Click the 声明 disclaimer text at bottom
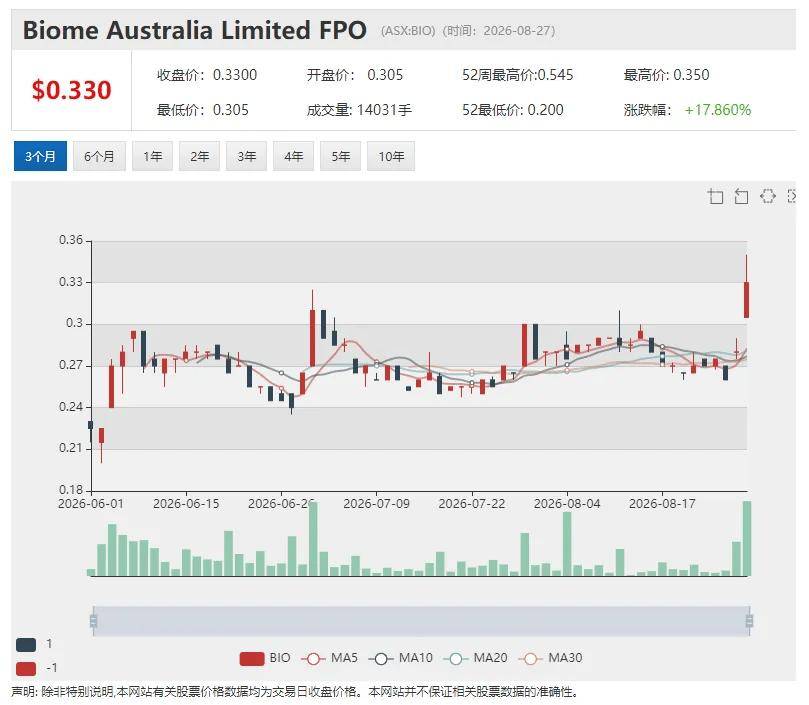Screen dimensions: 809x705 pos(294,692)
